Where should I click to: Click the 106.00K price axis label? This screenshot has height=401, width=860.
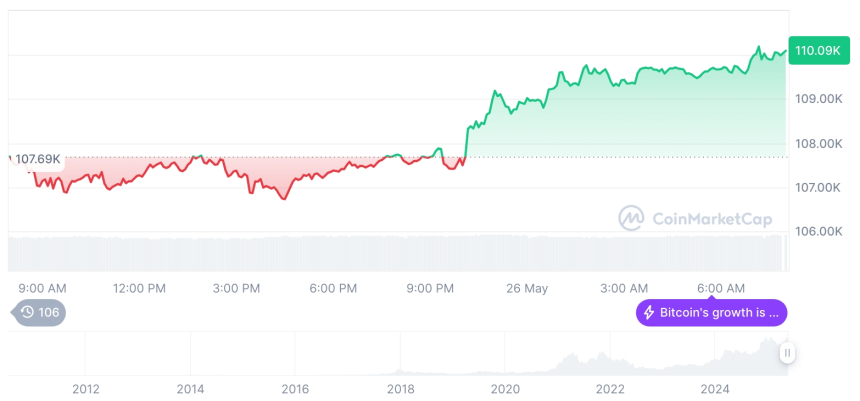pyautogui.click(x=818, y=231)
